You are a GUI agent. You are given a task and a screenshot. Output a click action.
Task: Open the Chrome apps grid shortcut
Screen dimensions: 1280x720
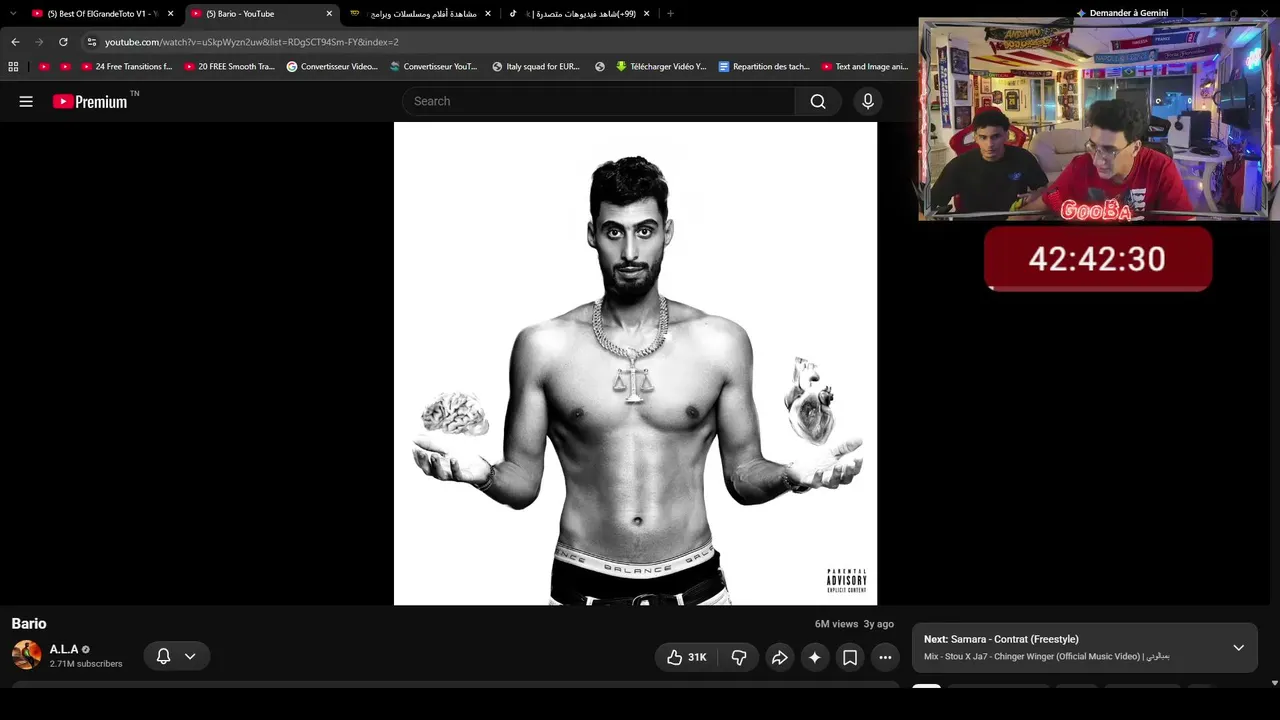pyautogui.click(x=13, y=67)
